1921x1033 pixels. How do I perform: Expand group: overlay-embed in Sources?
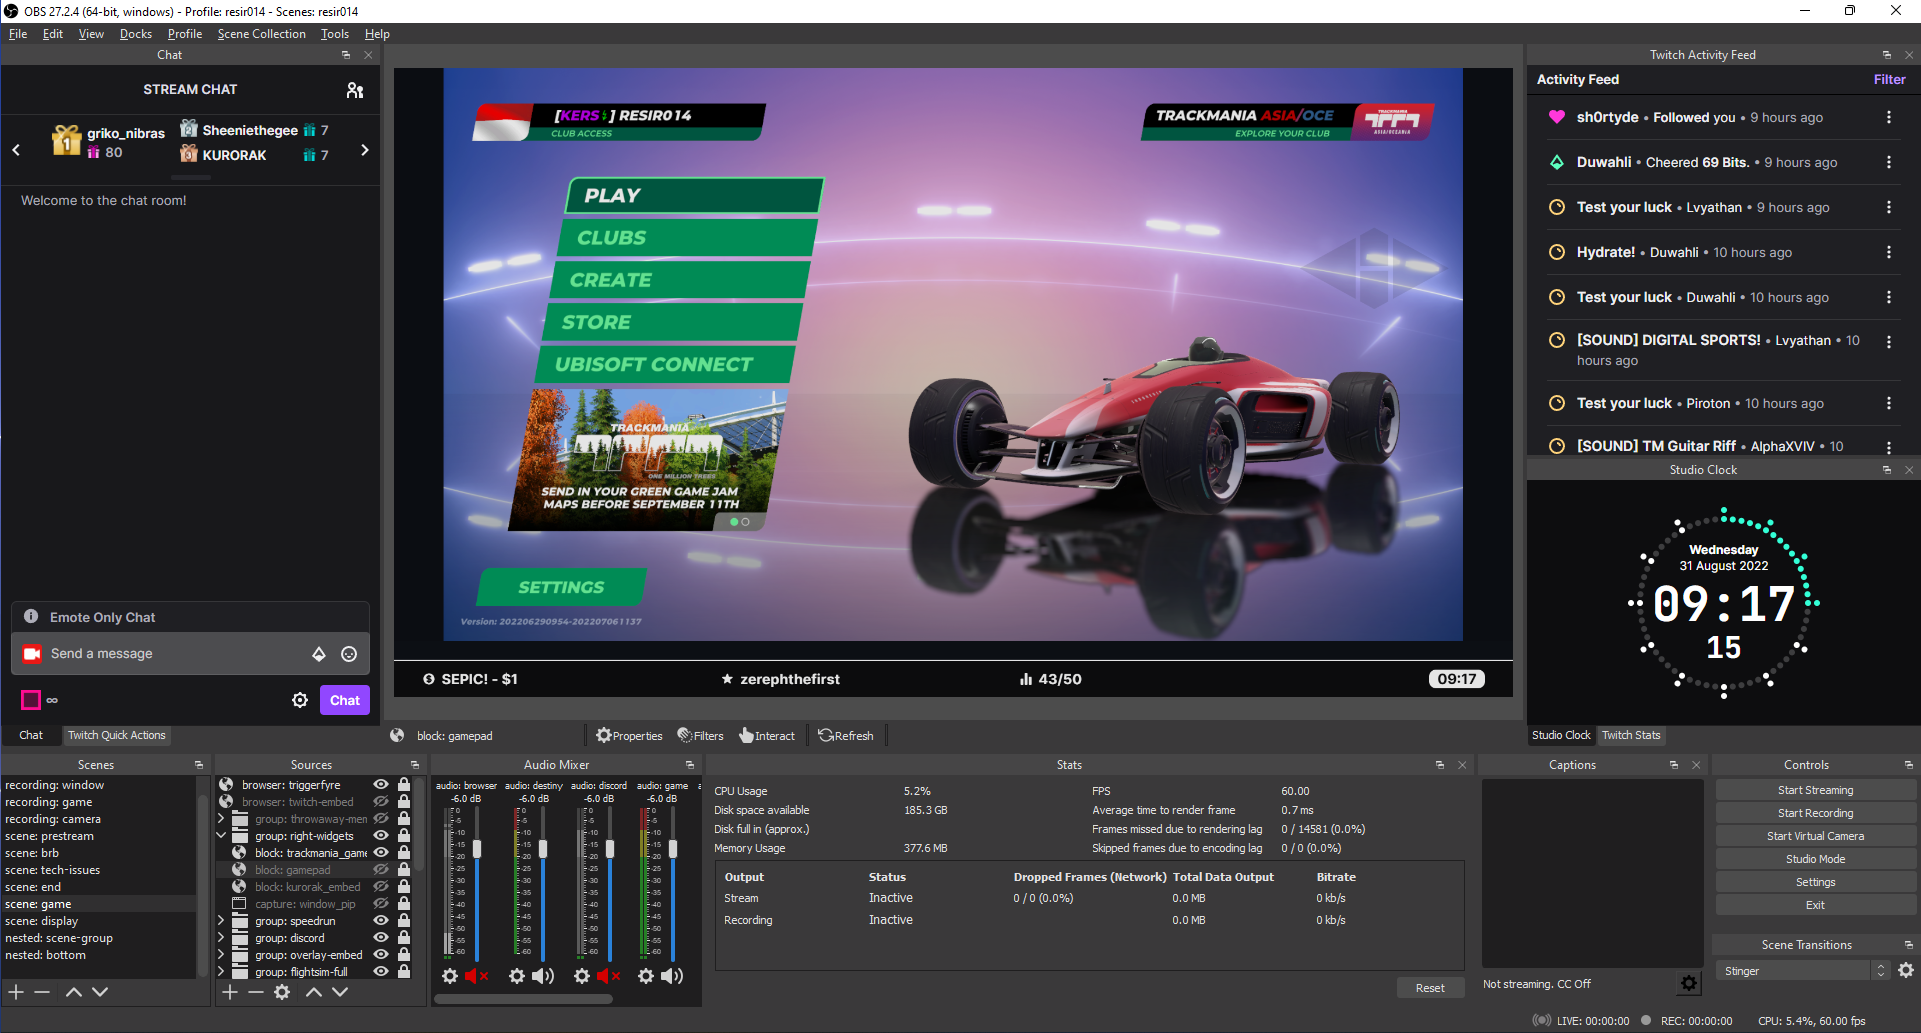tap(221, 955)
